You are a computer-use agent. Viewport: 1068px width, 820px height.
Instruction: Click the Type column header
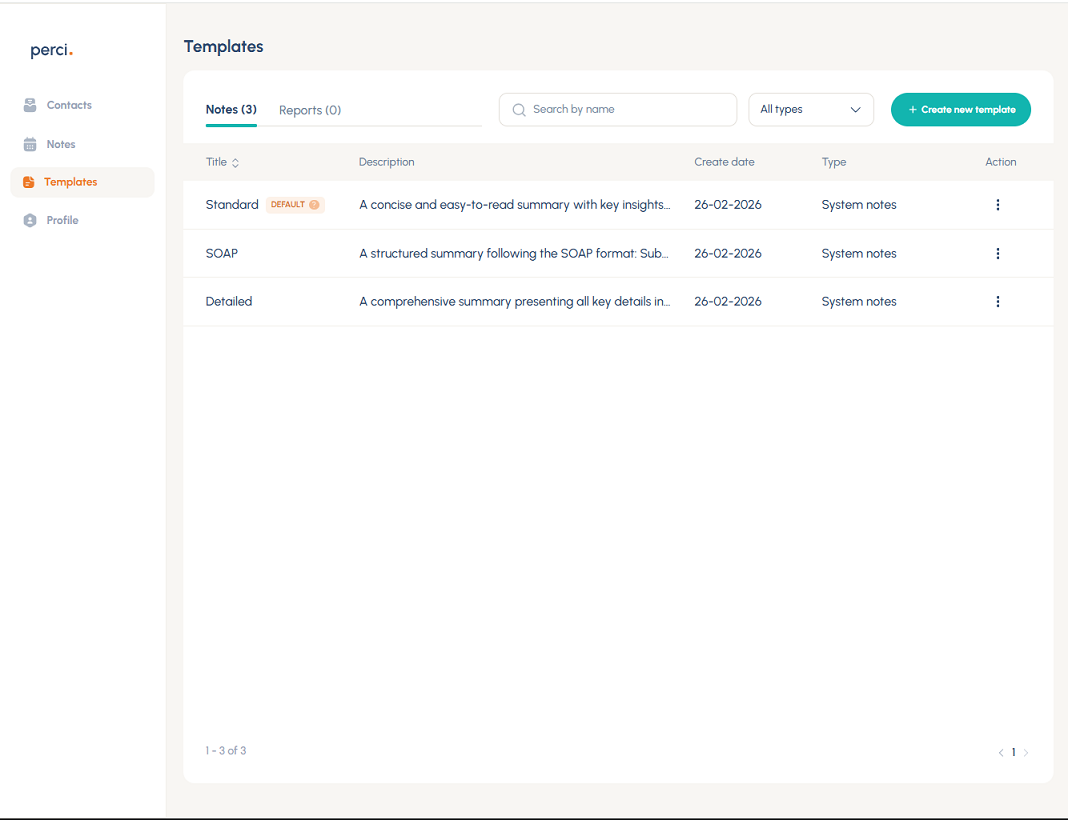[834, 162]
